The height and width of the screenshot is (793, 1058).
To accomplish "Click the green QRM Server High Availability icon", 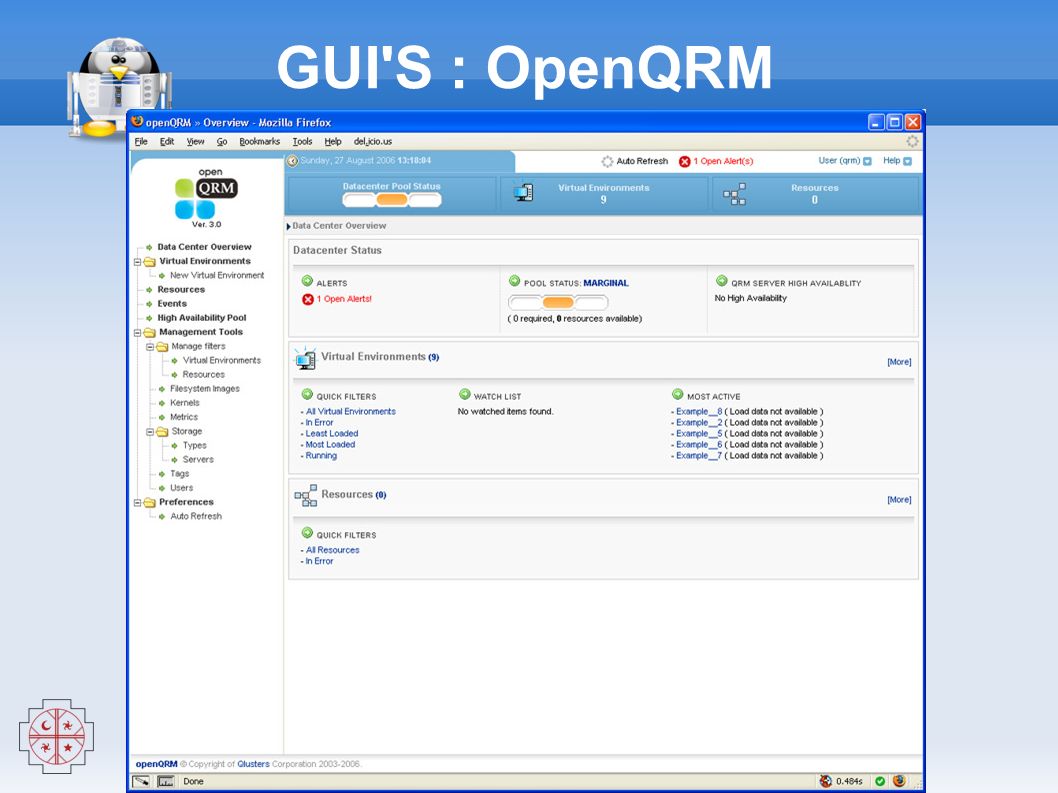I will pos(722,281).
